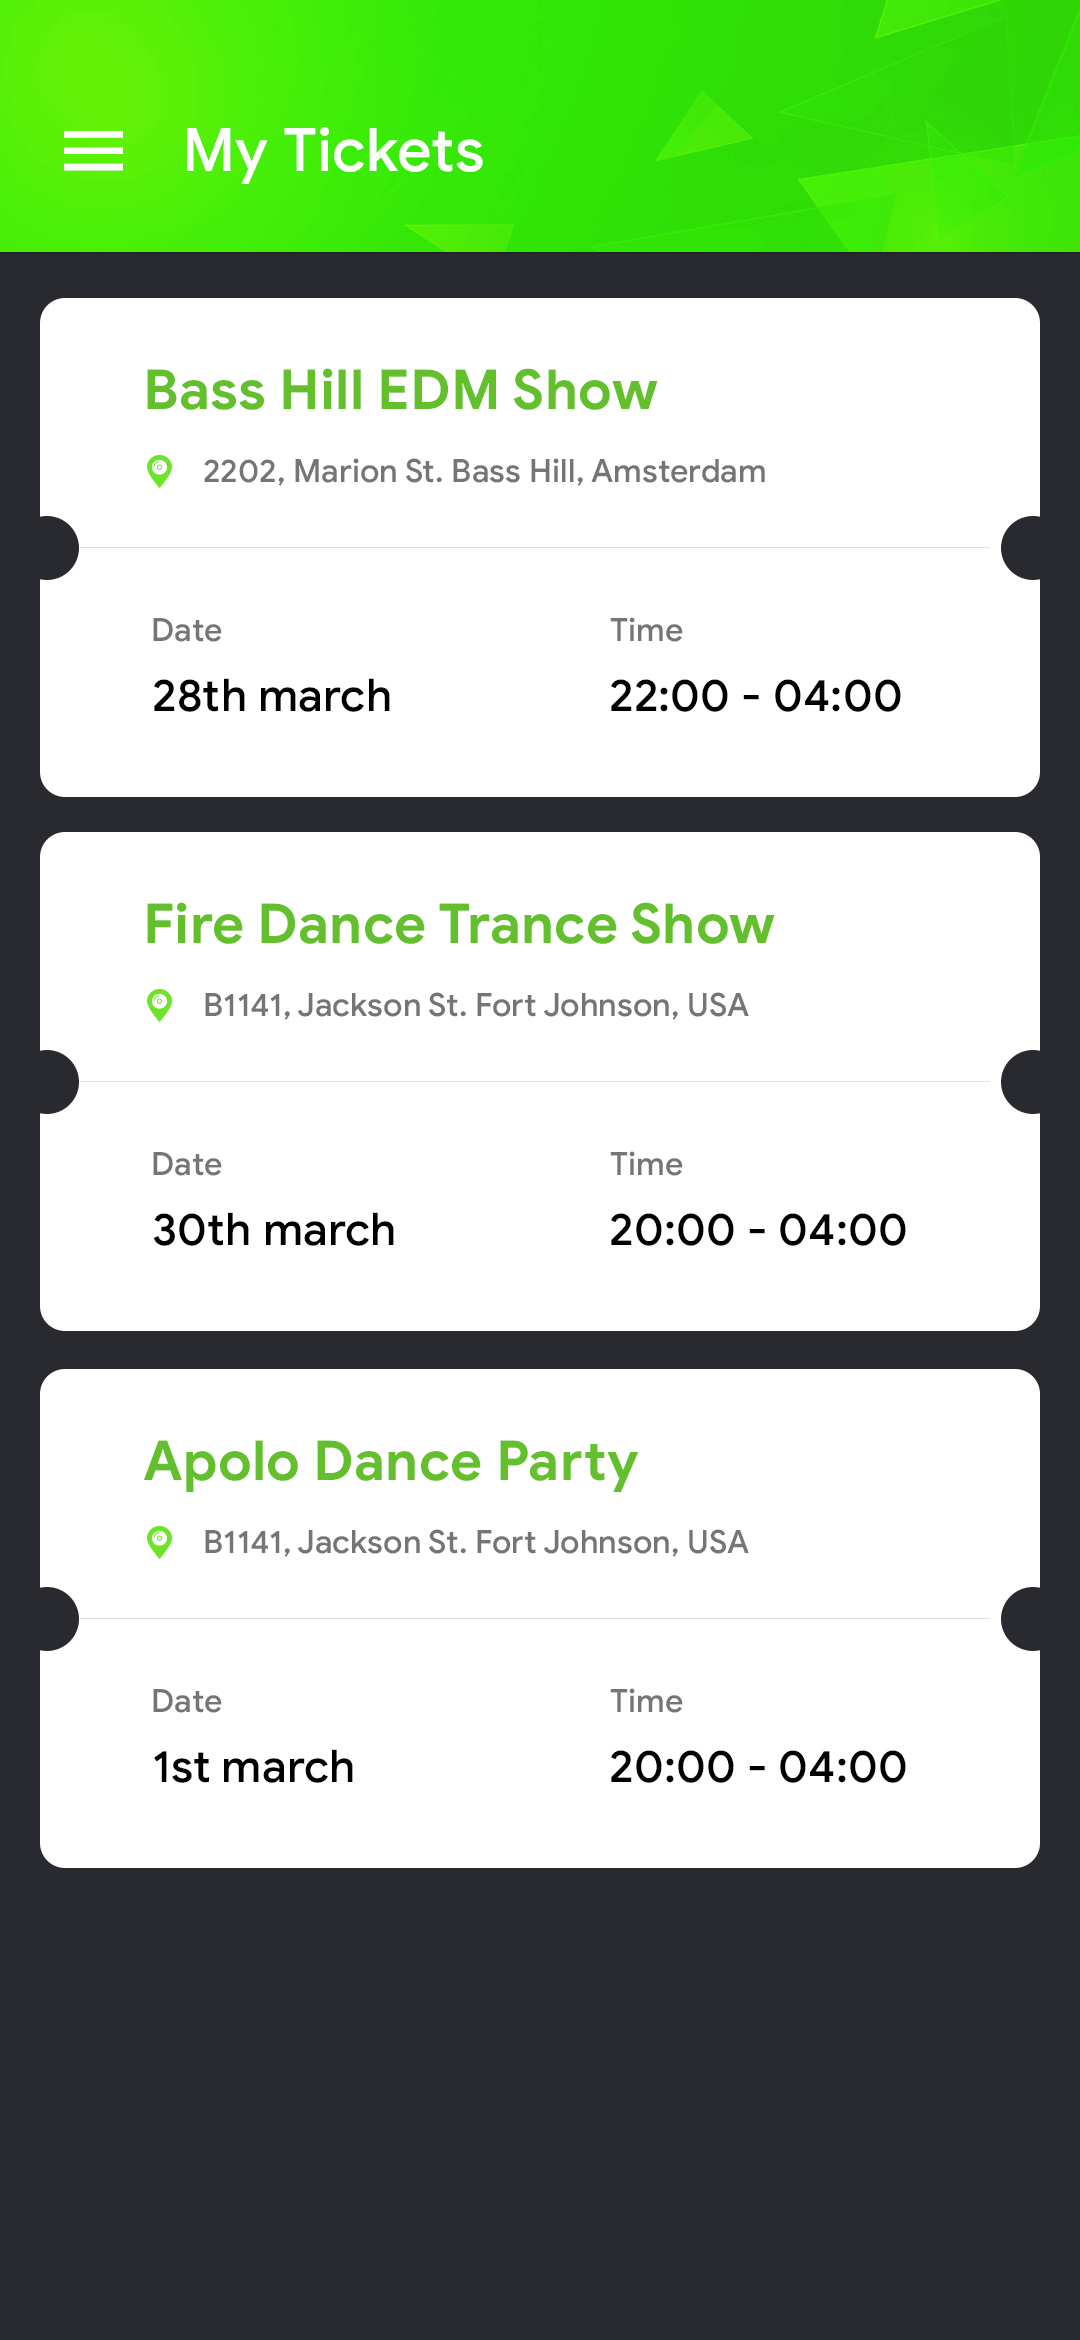This screenshot has height=2340, width=1080.
Task: Click the Time label on Fire Dance ticket
Action: tap(647, 1163)
